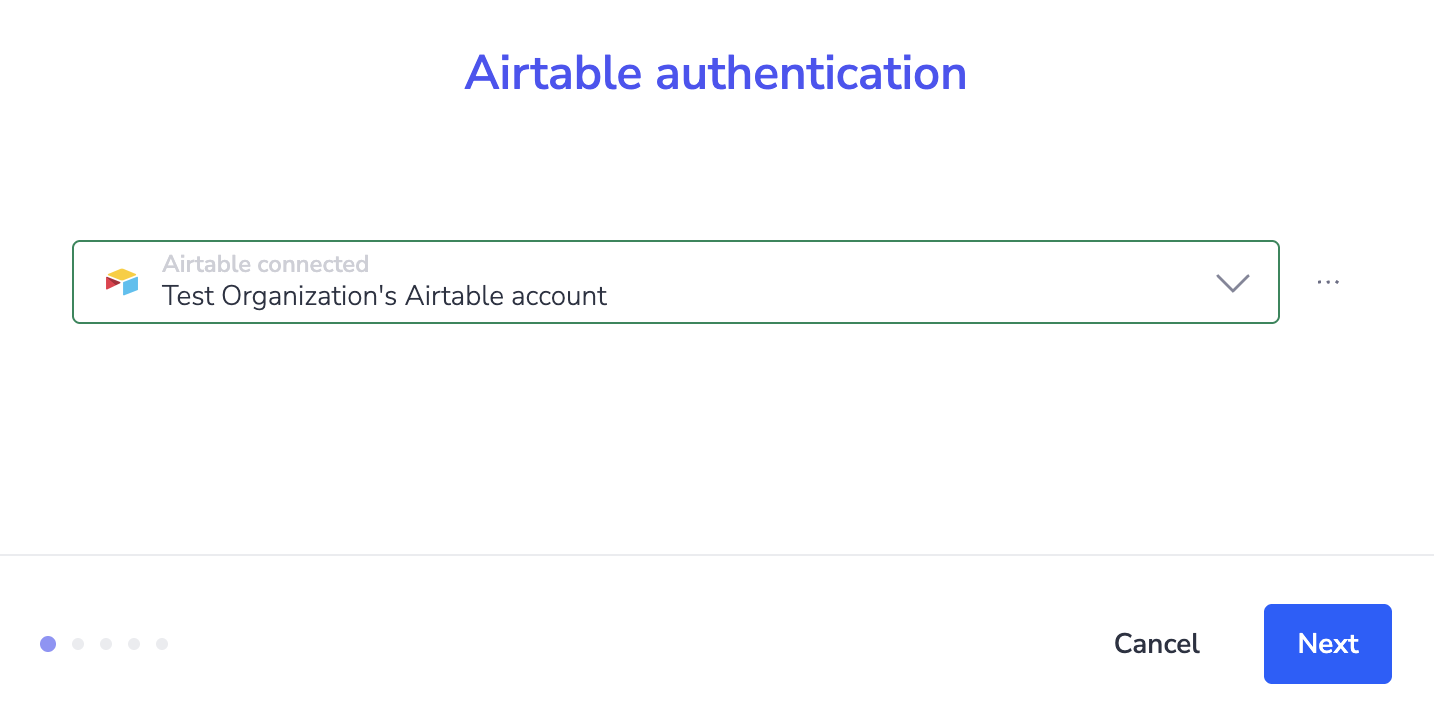Jump to the second step dot
The height and width of the screenshot is (718, 1434).
point(78,644)
